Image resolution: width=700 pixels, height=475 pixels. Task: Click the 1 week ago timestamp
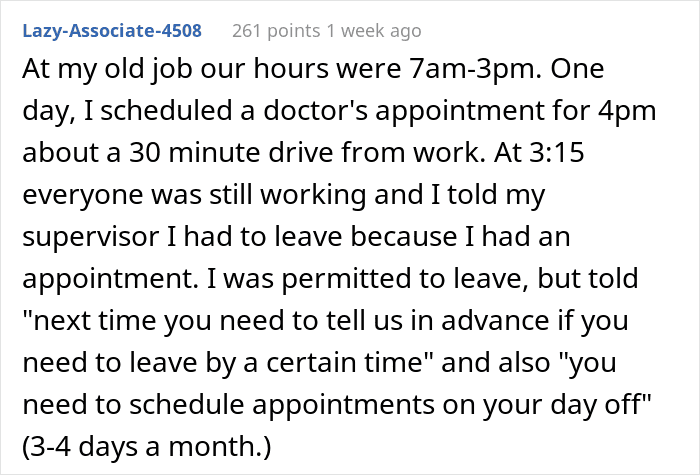(x=374, y=31)
